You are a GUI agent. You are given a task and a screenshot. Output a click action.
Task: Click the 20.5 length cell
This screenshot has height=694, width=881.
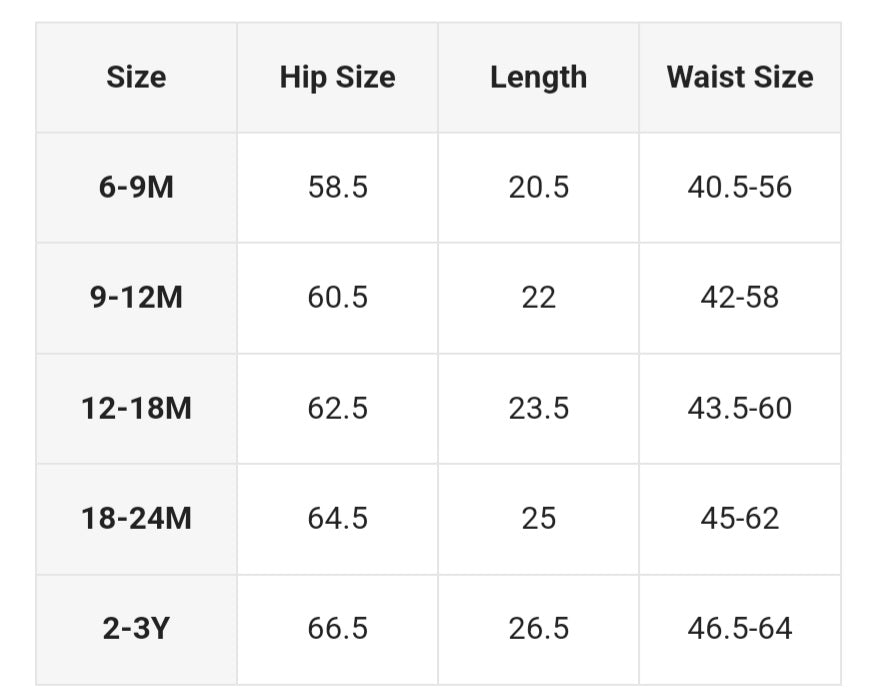point(538,187)
